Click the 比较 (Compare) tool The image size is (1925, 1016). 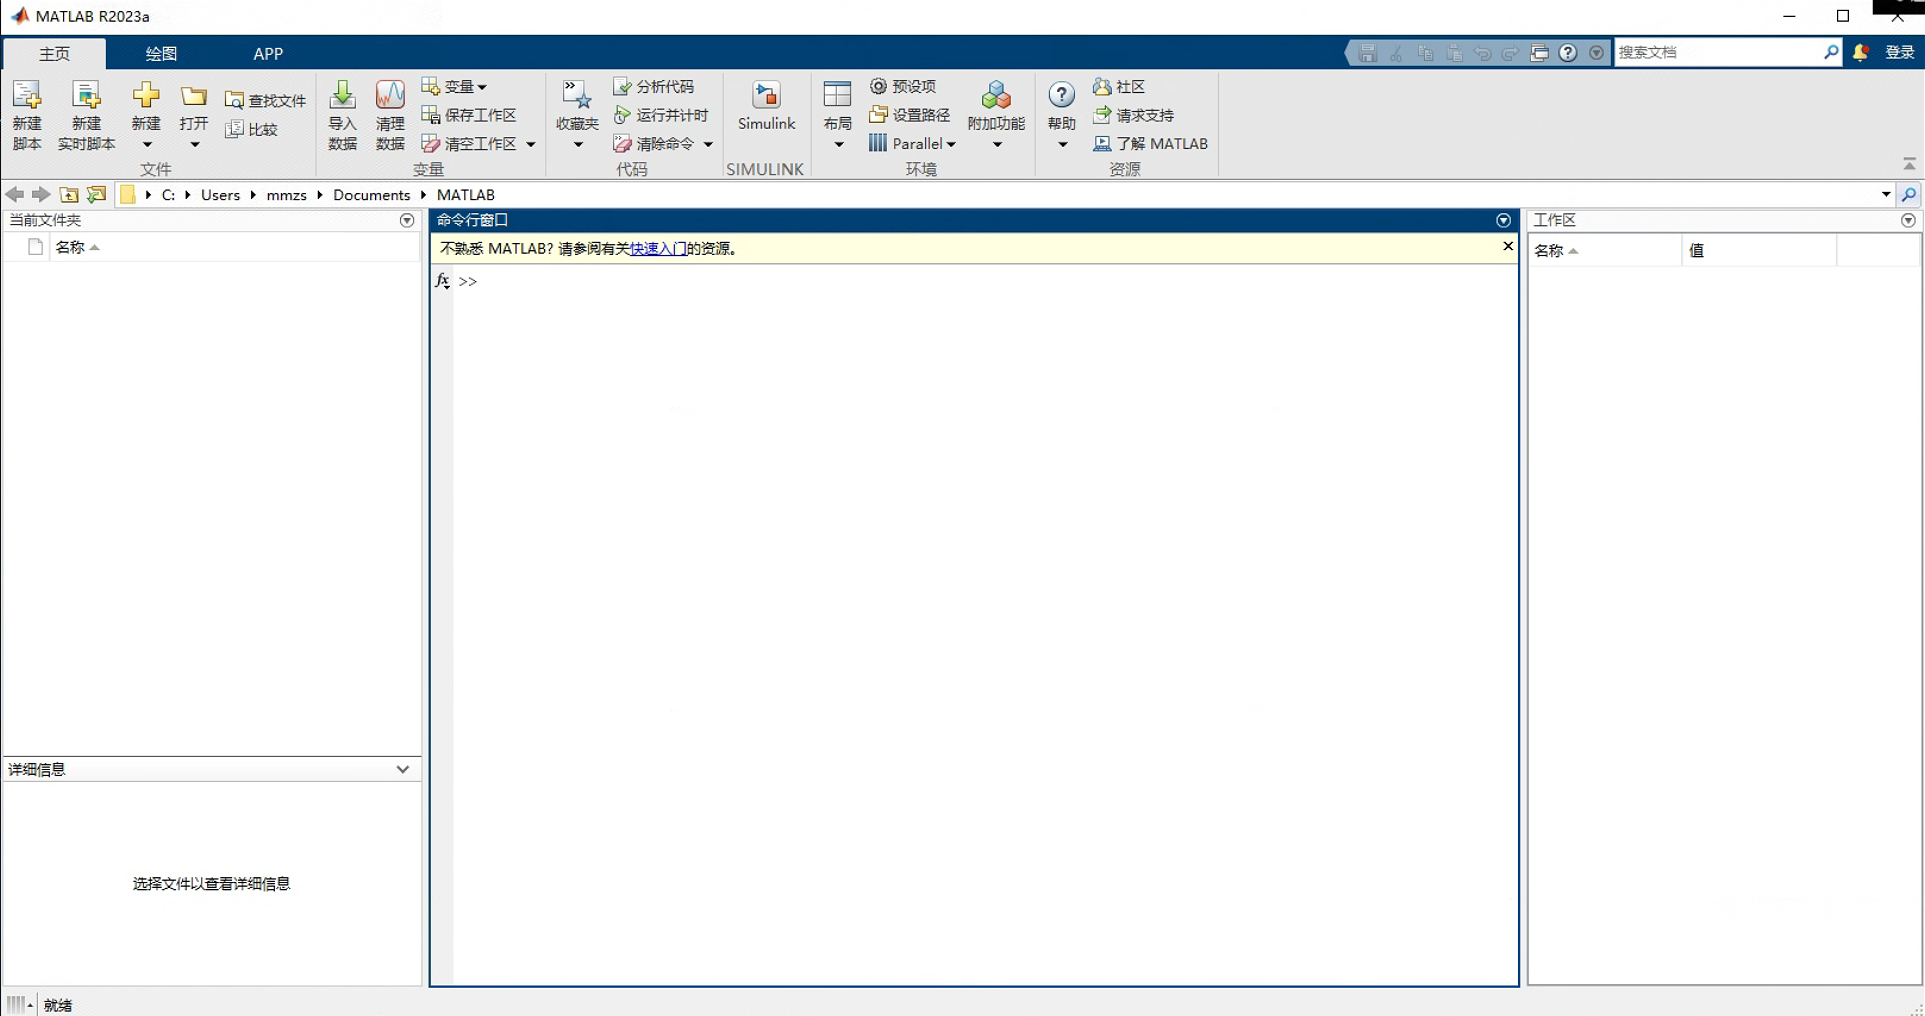coord(252,129)
